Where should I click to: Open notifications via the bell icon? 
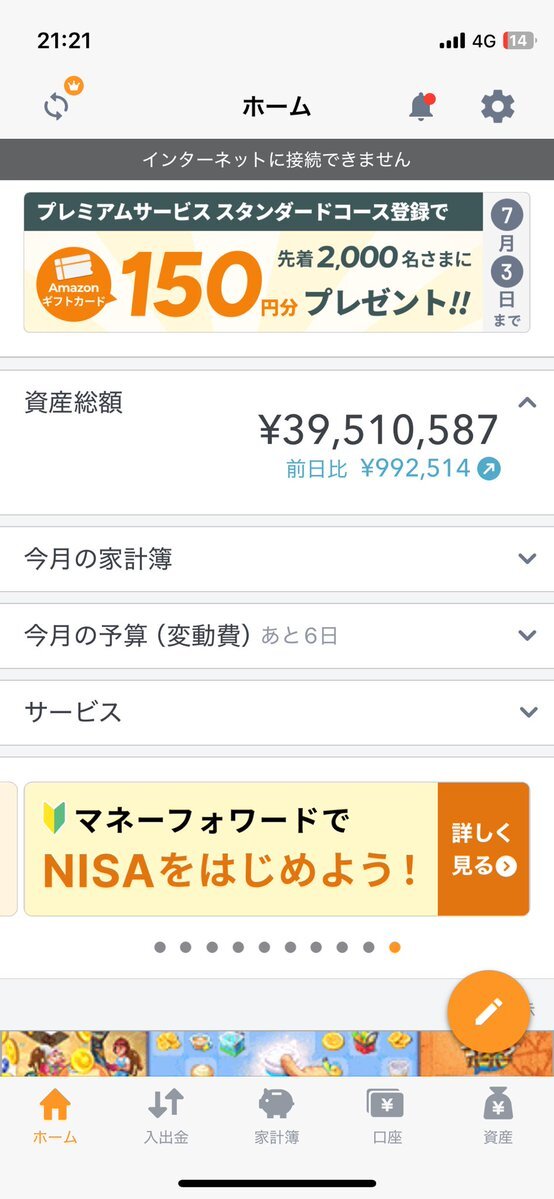coord(422,106)
